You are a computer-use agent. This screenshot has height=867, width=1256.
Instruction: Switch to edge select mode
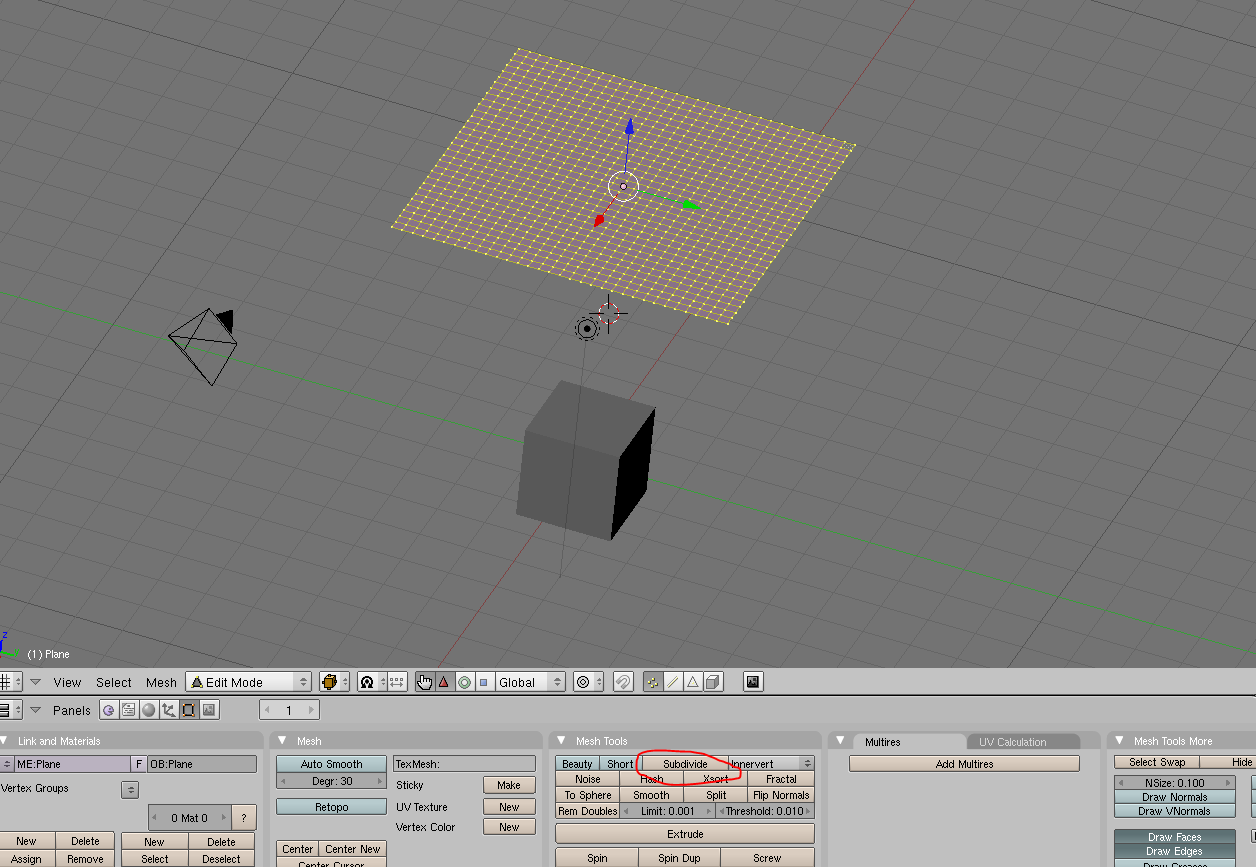[673, 682]
